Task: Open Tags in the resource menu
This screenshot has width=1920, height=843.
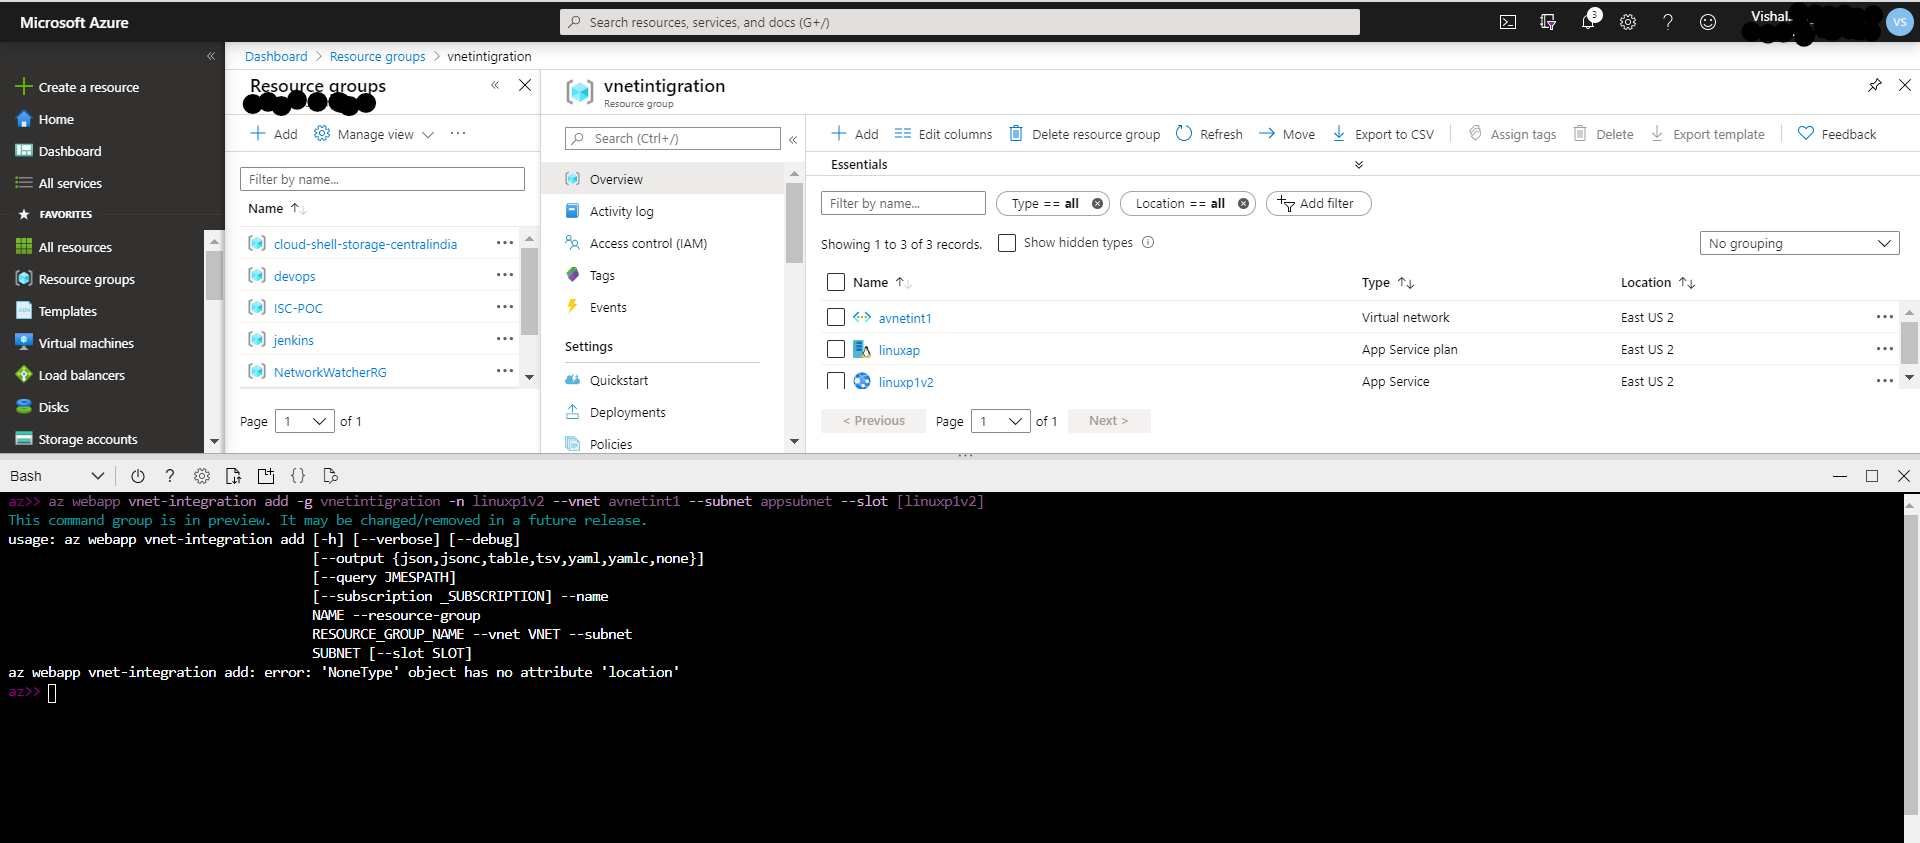Action: pyautogui.click(x=602, y=275)
